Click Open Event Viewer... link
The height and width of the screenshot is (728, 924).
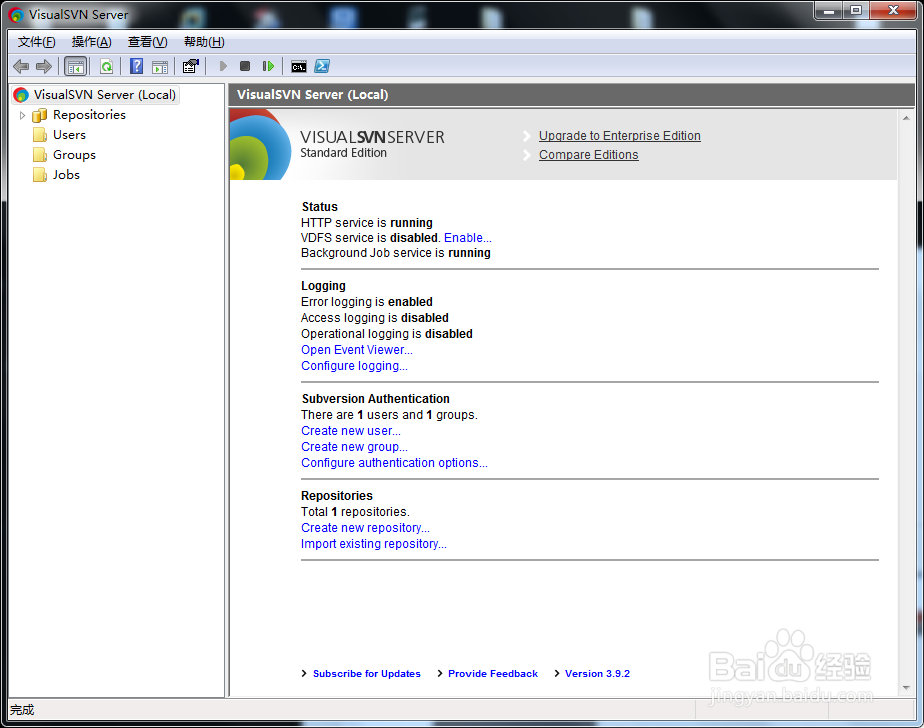click(357, 350)
